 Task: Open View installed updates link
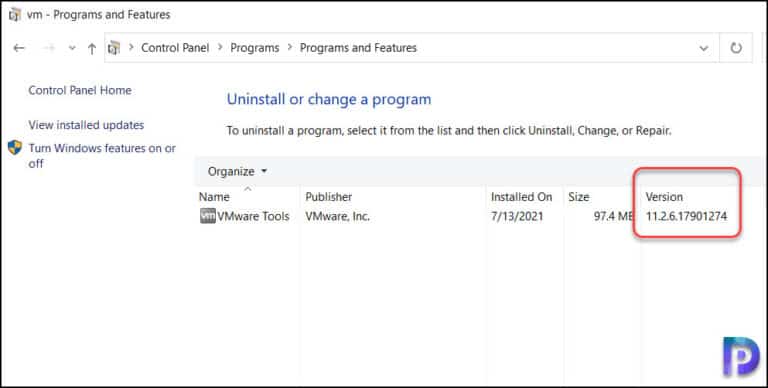click(86, 125)
